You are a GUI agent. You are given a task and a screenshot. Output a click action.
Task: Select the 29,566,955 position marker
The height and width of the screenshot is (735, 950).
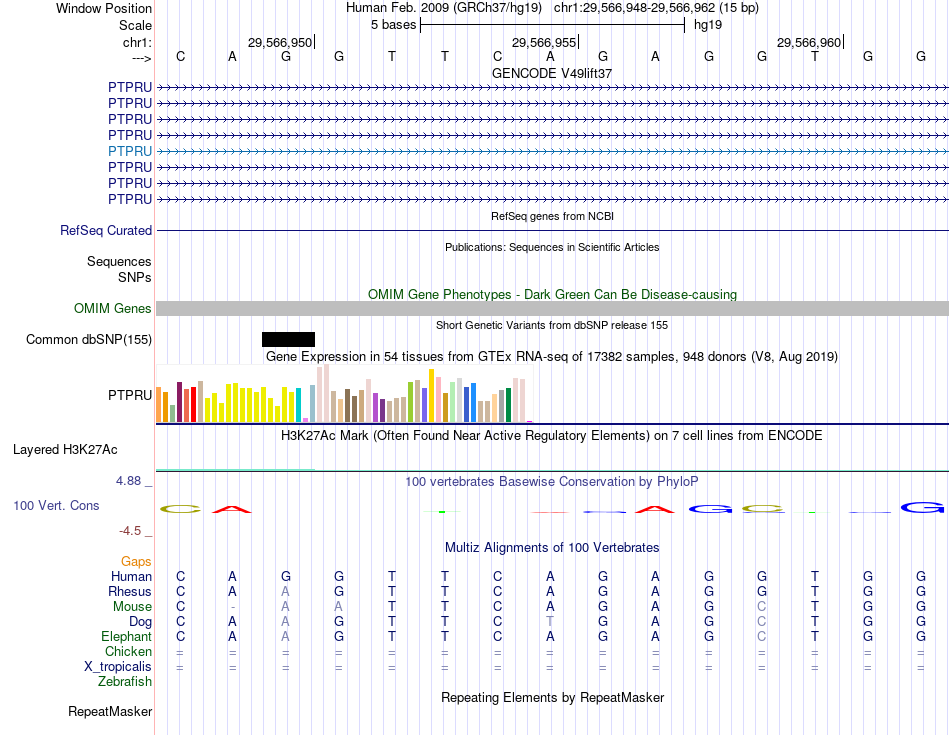(x=544, y=42)
